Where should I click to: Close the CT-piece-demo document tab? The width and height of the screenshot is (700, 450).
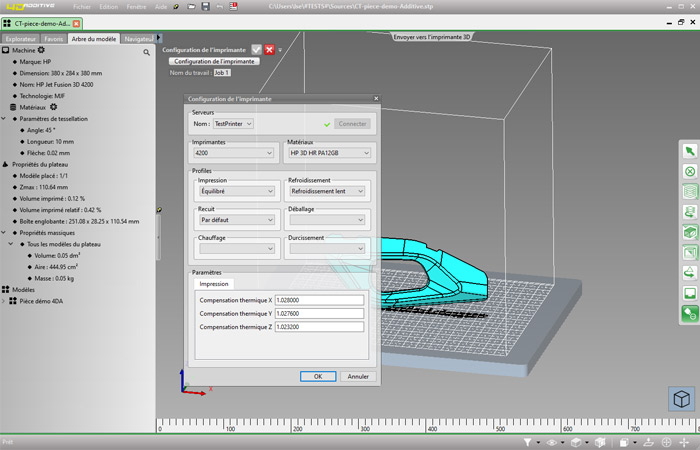tap(76, 24)
